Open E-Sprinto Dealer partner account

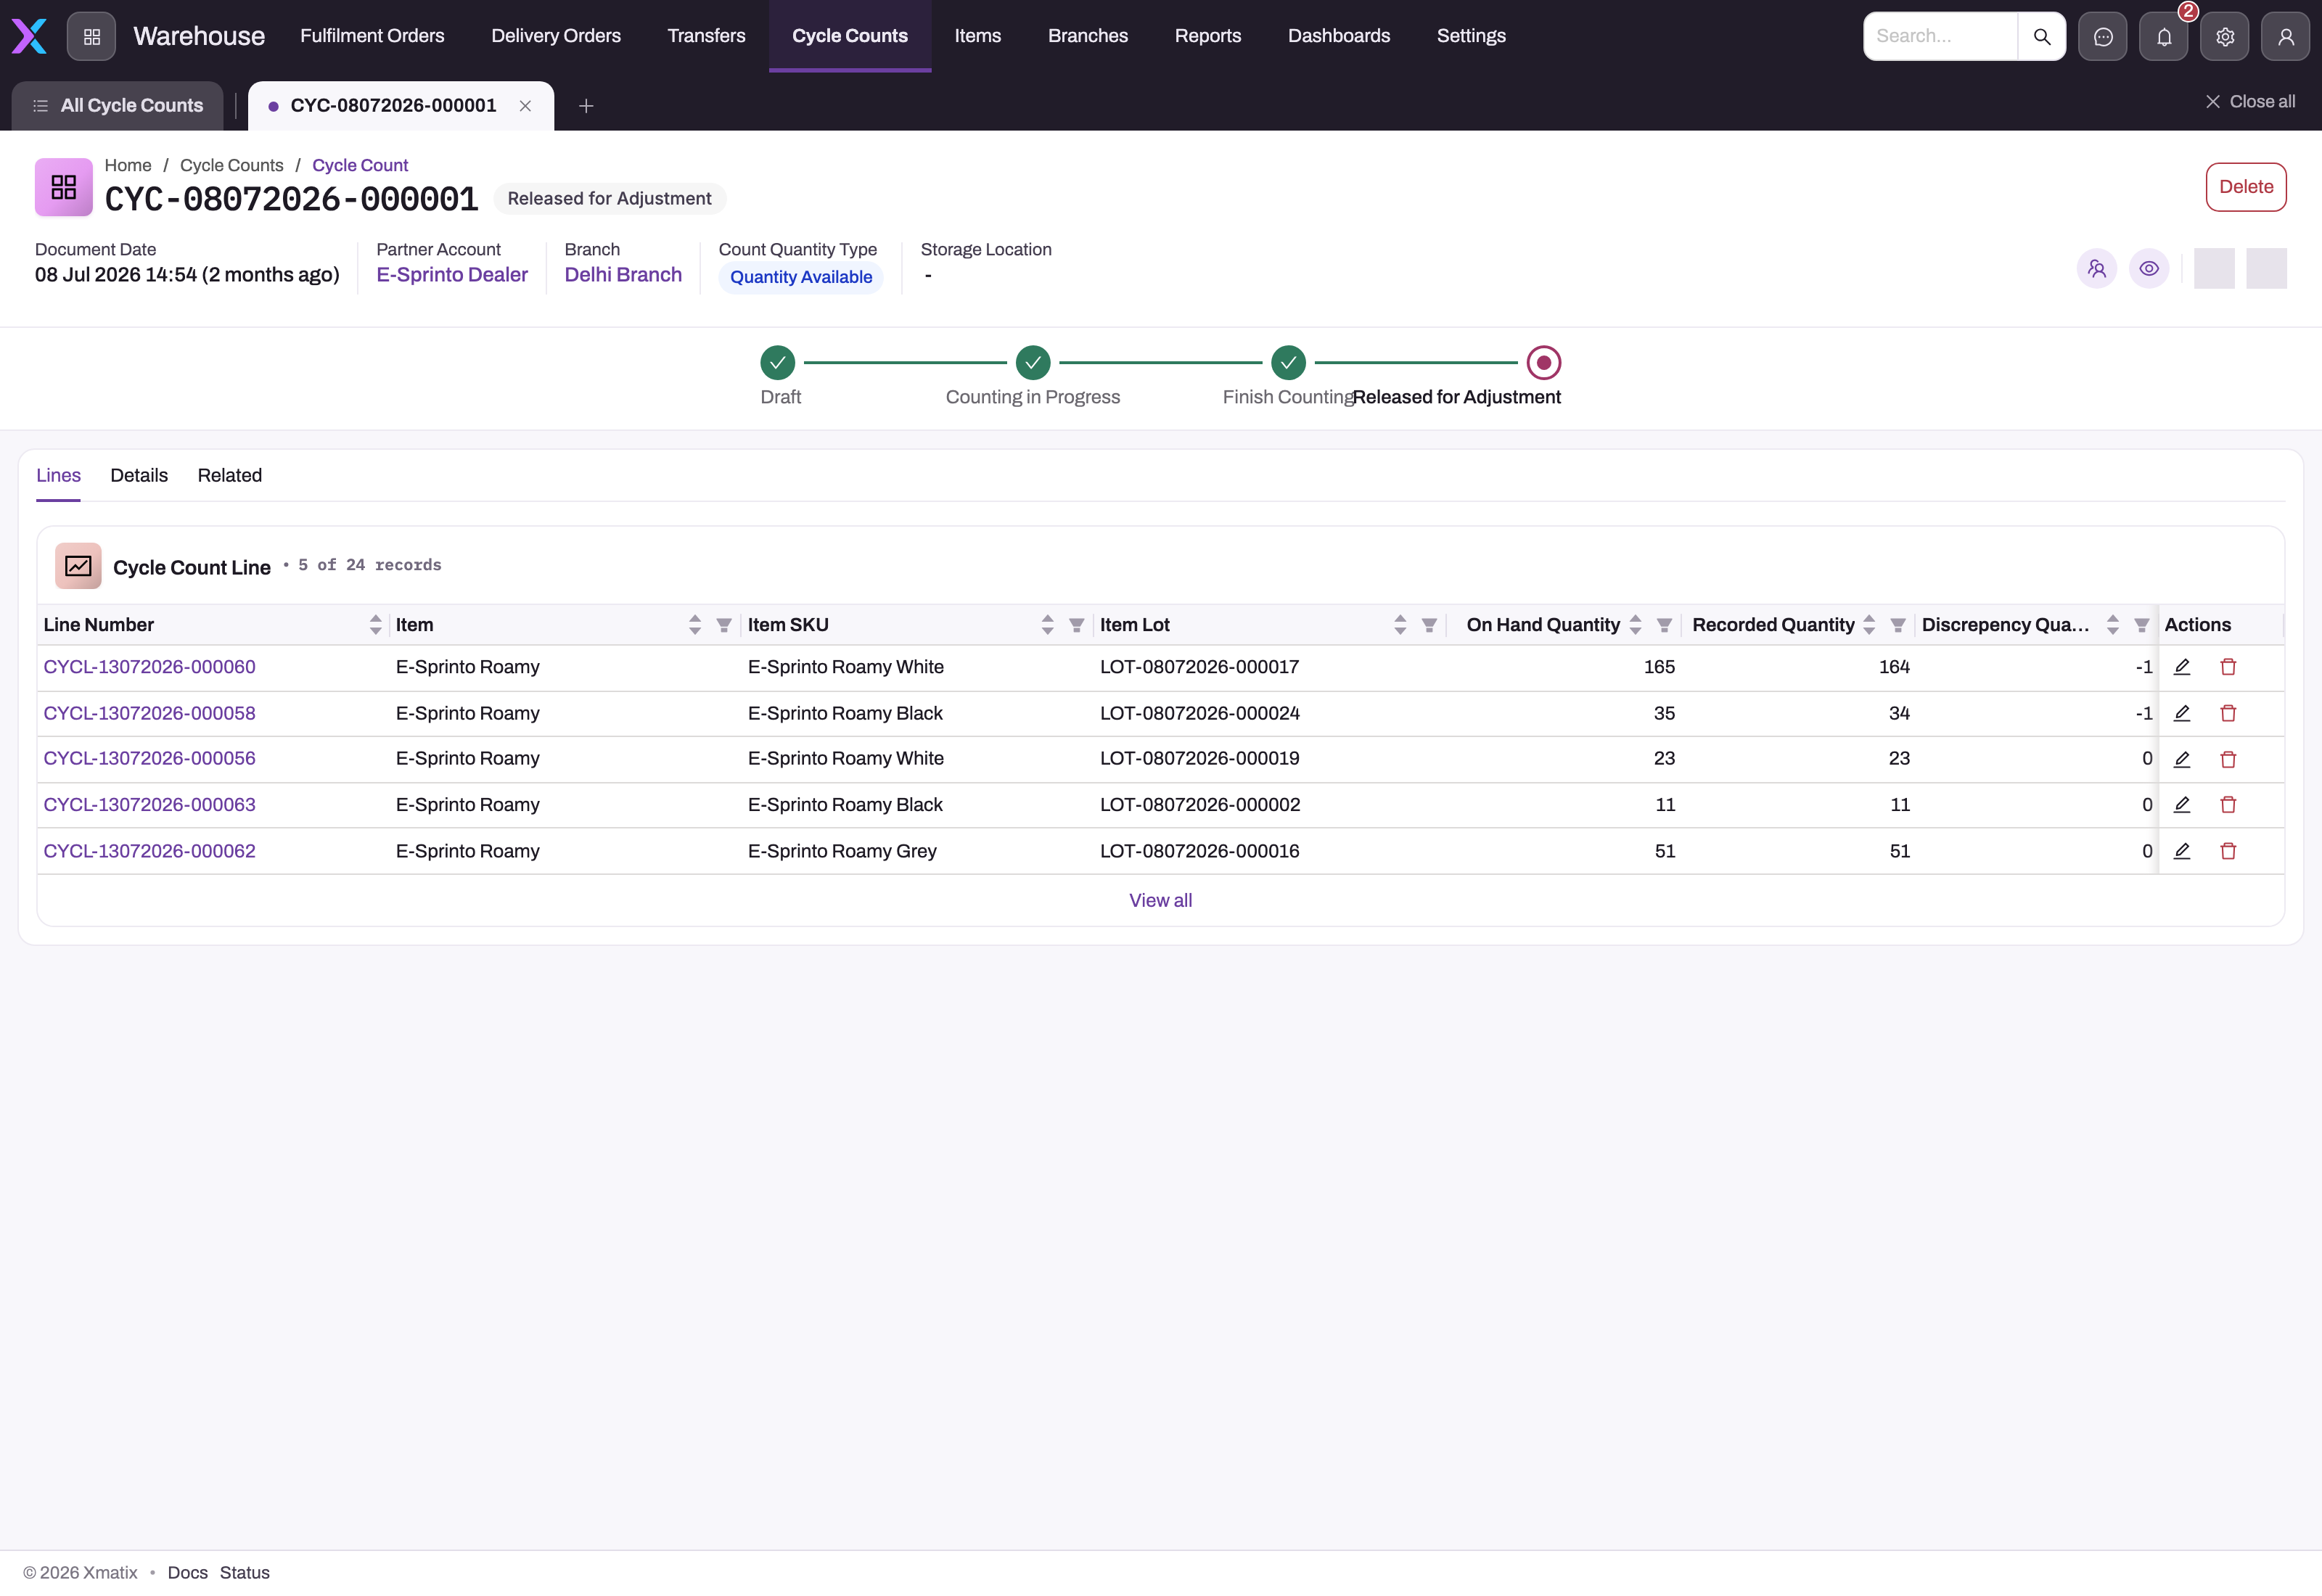(x=452, y=275)
